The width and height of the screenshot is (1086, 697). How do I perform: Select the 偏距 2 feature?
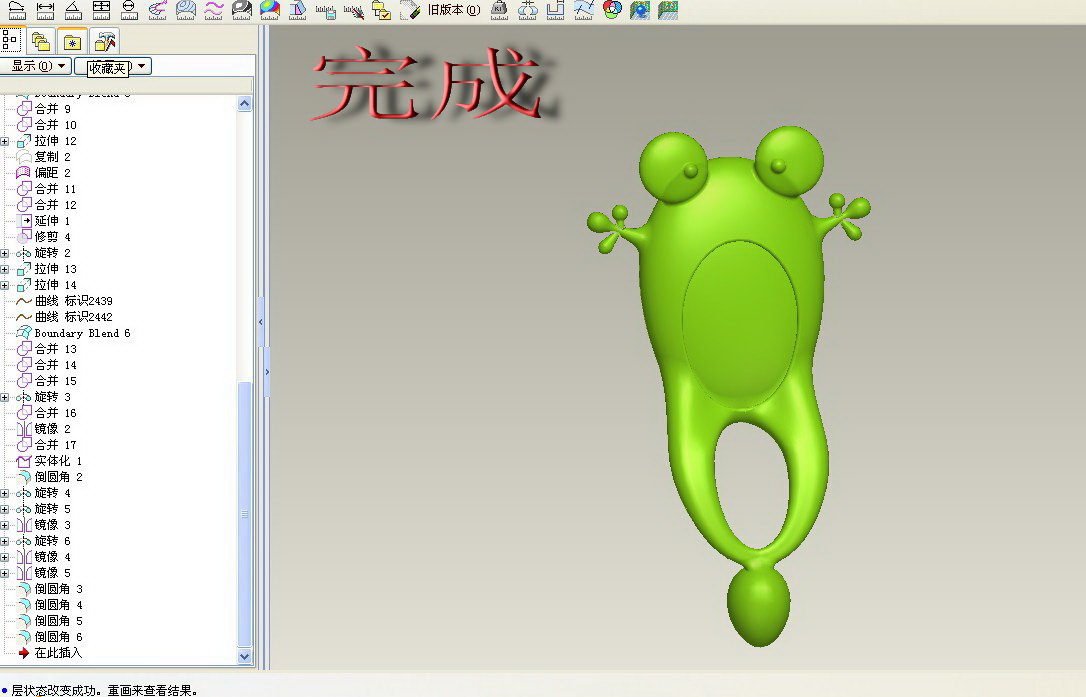pyautogui.click(x=44, y=173)
